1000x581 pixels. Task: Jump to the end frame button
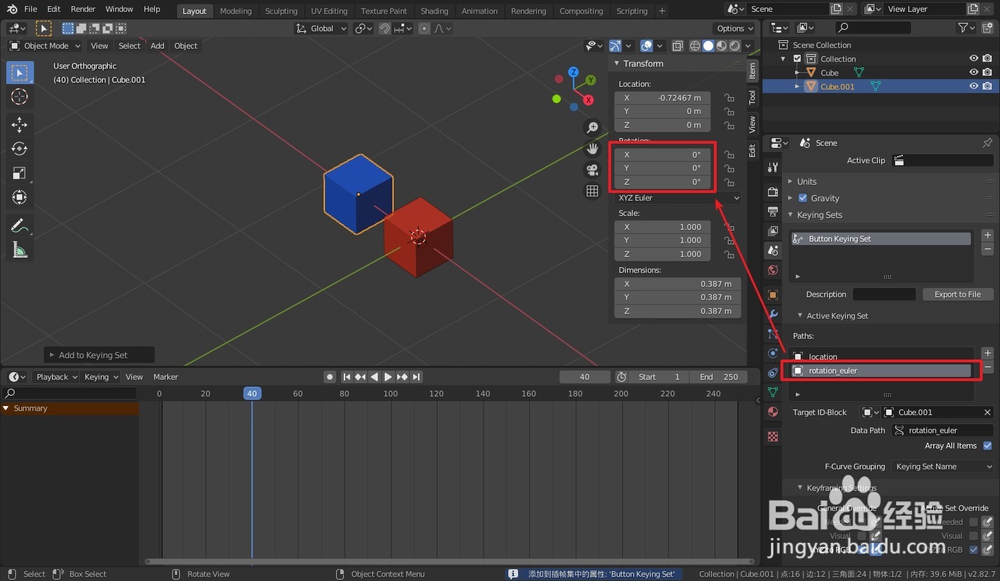[x=416, y=377]
